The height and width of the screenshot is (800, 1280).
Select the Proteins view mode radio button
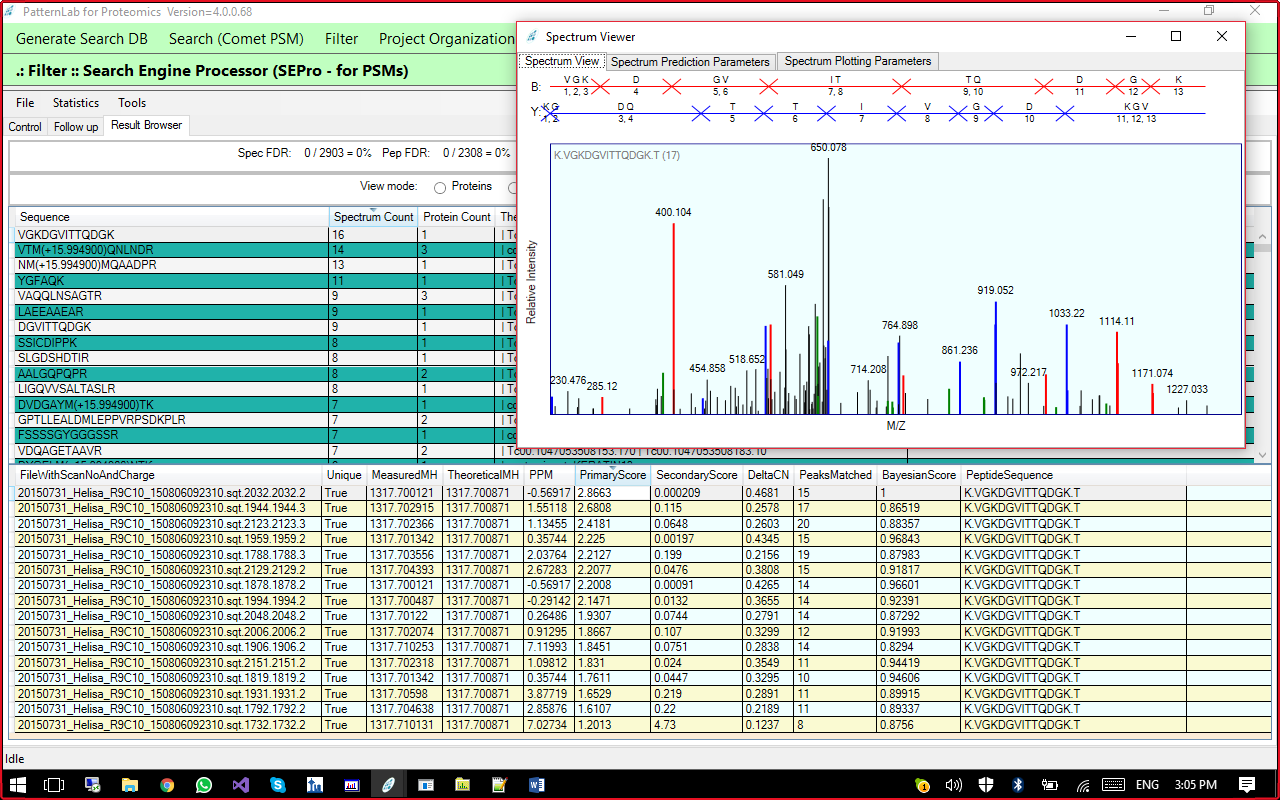pyautogui.click(x=440, y=187)
